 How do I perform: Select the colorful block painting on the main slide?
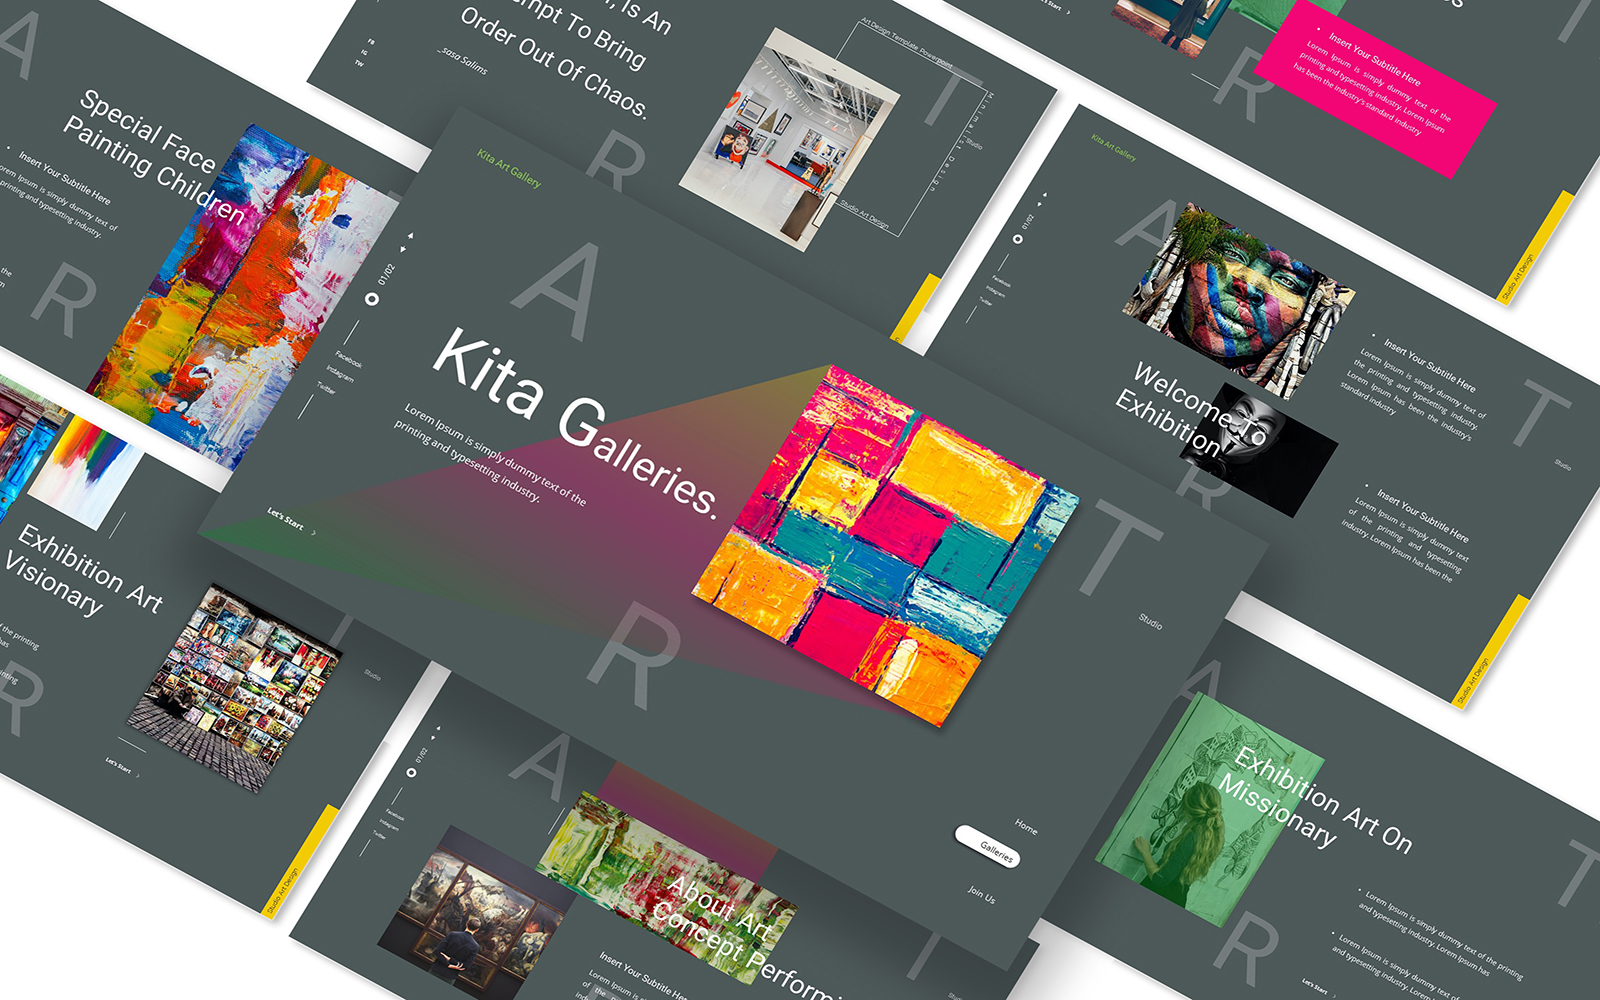pos(885,545)
